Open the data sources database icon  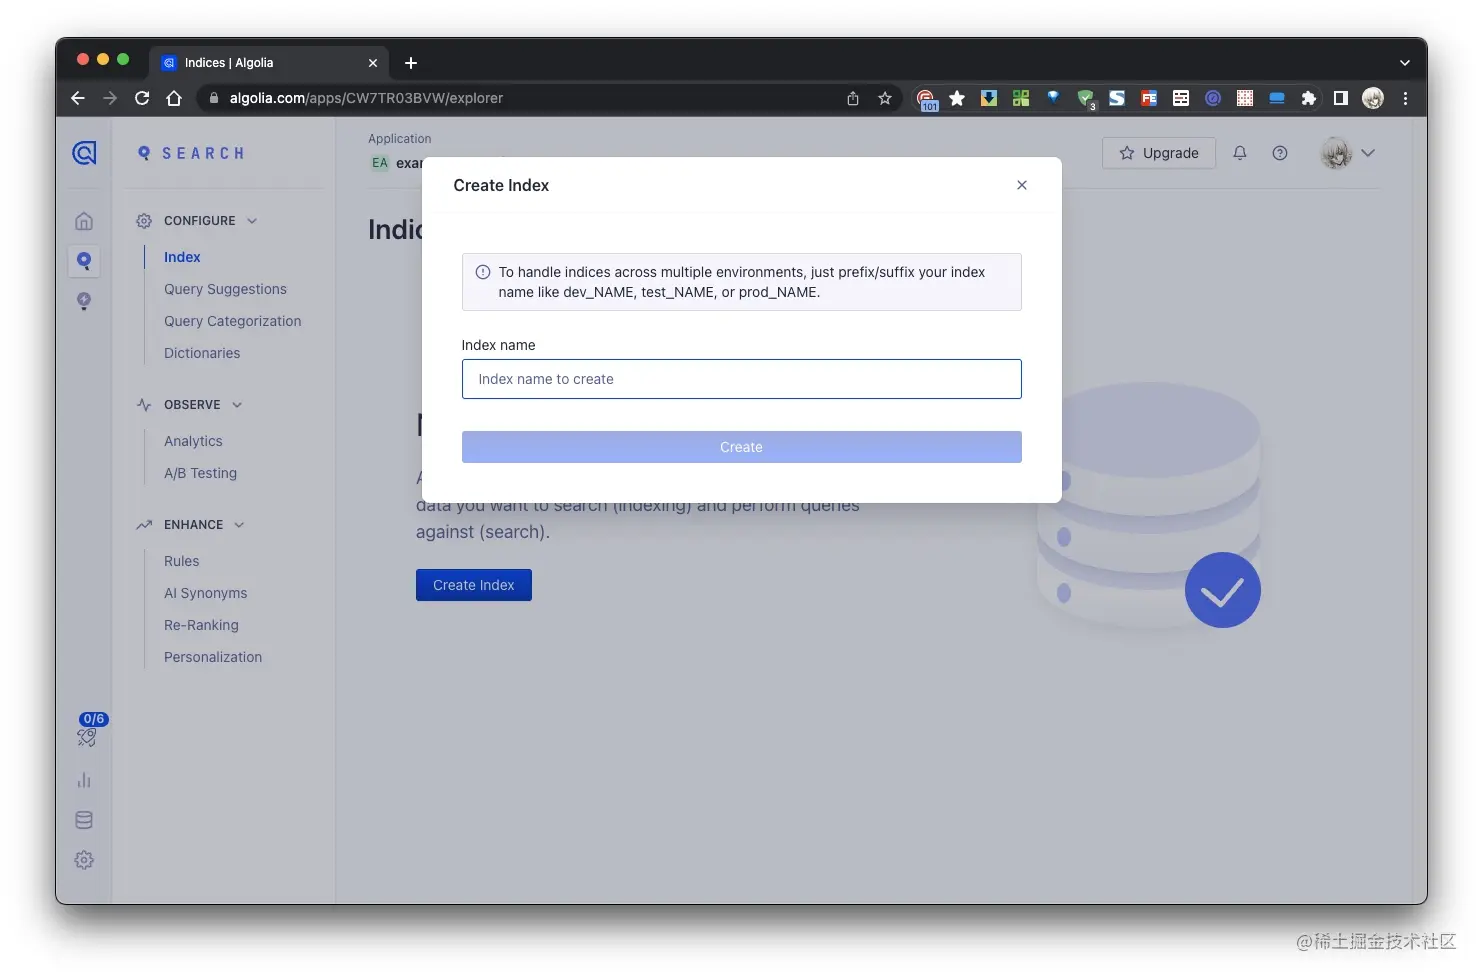(84, 820)
